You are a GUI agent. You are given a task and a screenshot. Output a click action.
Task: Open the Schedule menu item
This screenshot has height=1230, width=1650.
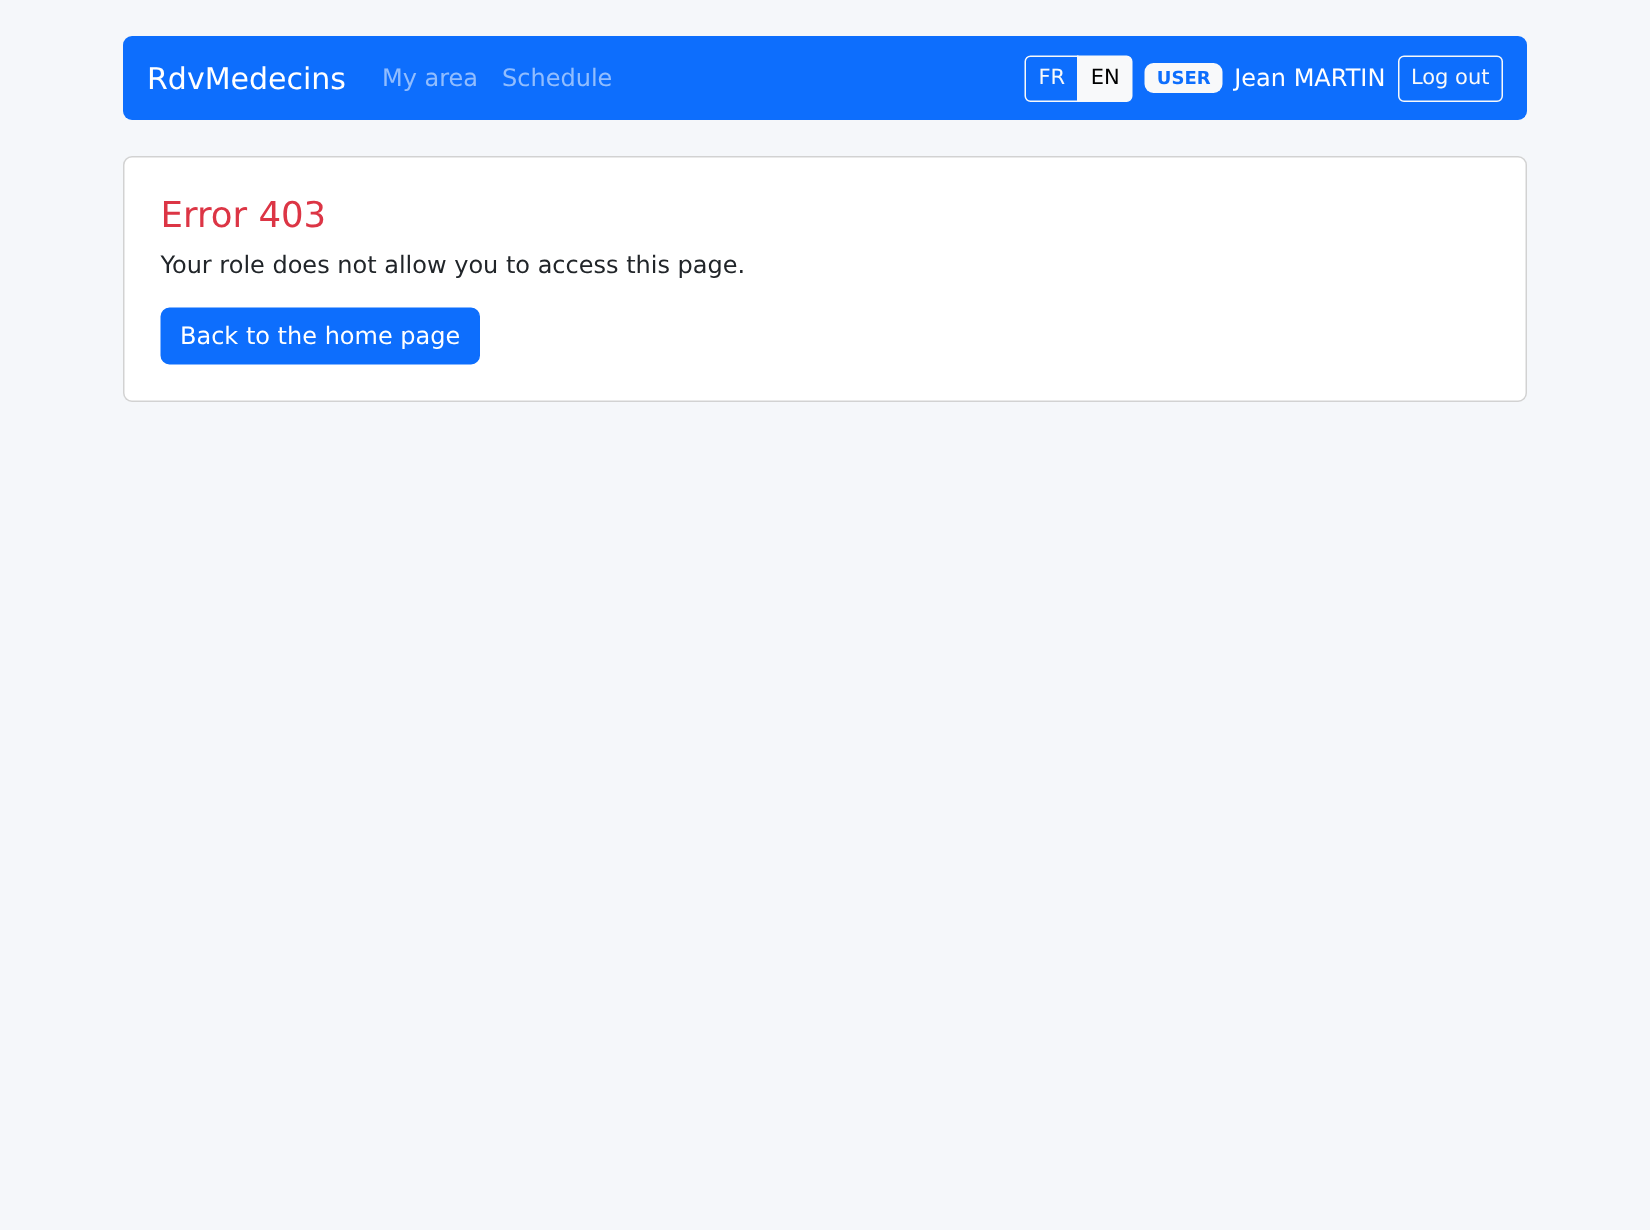(557, 78)
